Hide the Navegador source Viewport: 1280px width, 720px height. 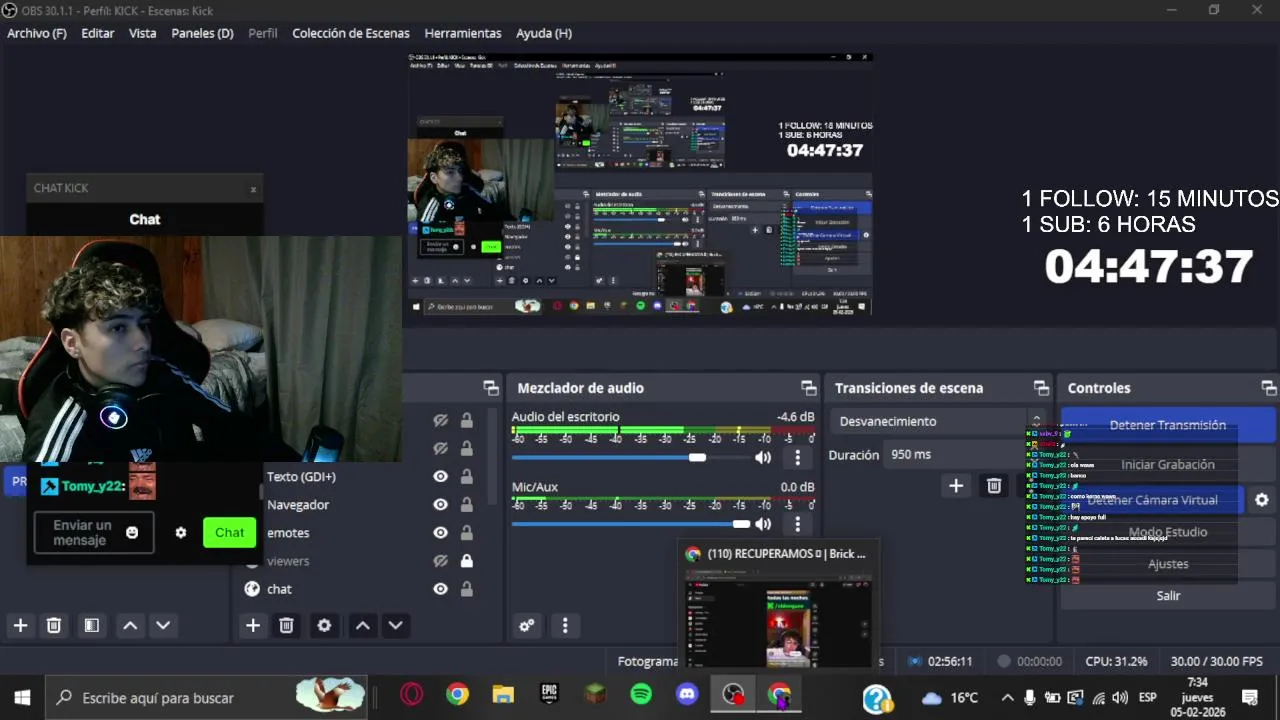(x=440, y=505)
